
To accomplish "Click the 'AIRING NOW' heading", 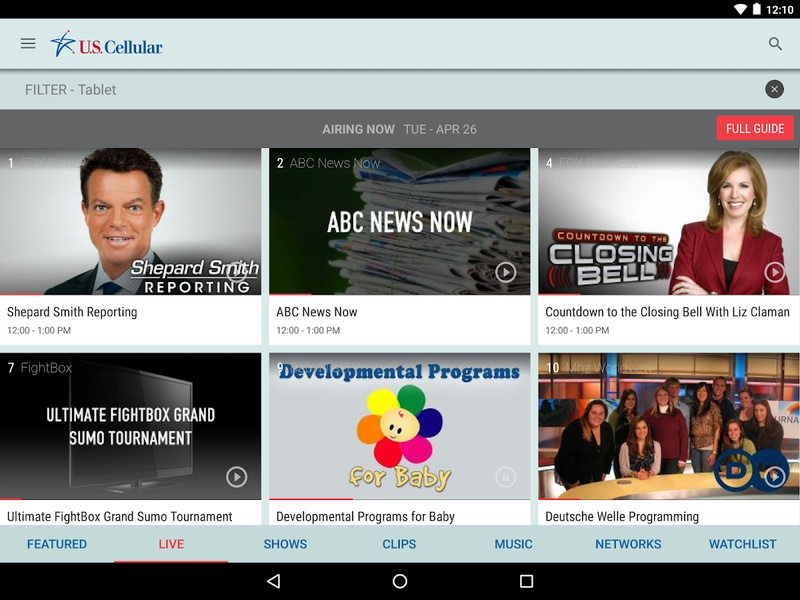I will pos(358,129).
